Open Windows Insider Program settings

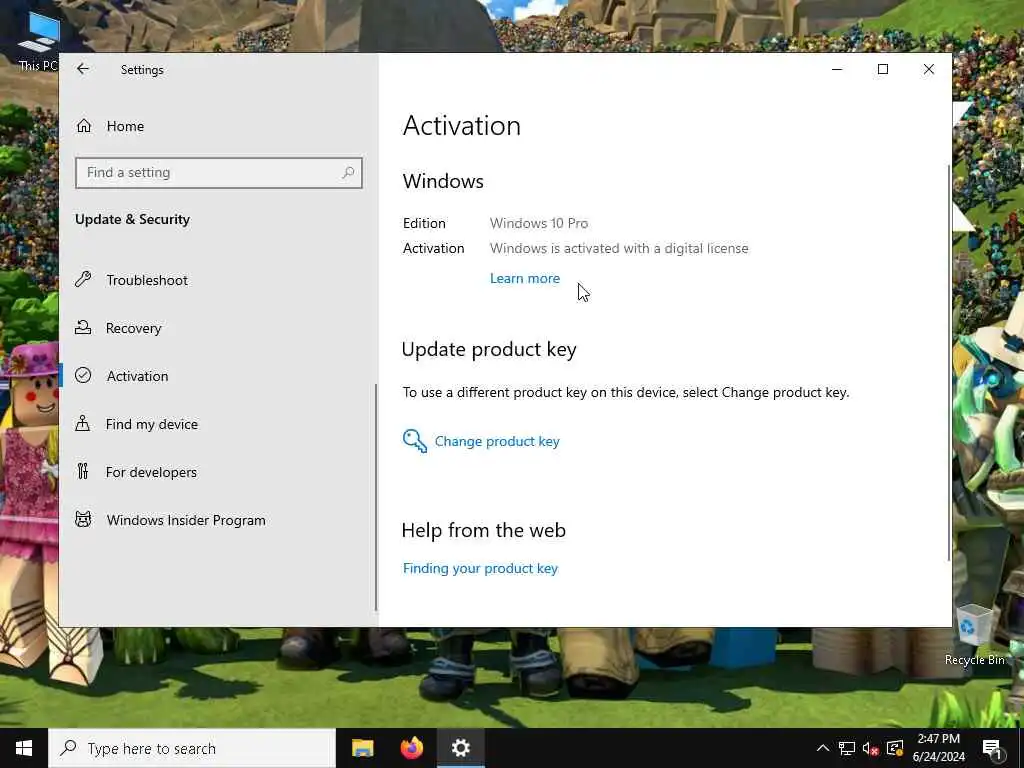point(185,520)
